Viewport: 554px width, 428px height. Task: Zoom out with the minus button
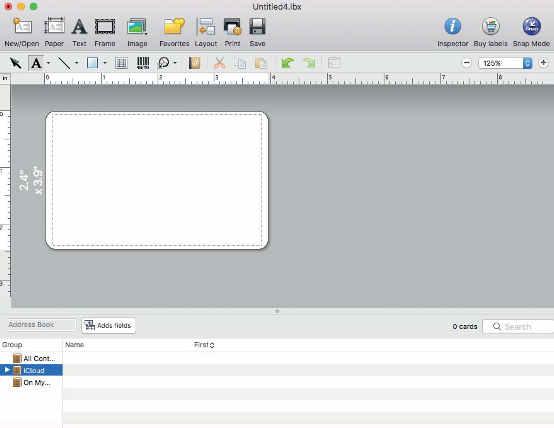pyautogui.click(x=466, y=63)
